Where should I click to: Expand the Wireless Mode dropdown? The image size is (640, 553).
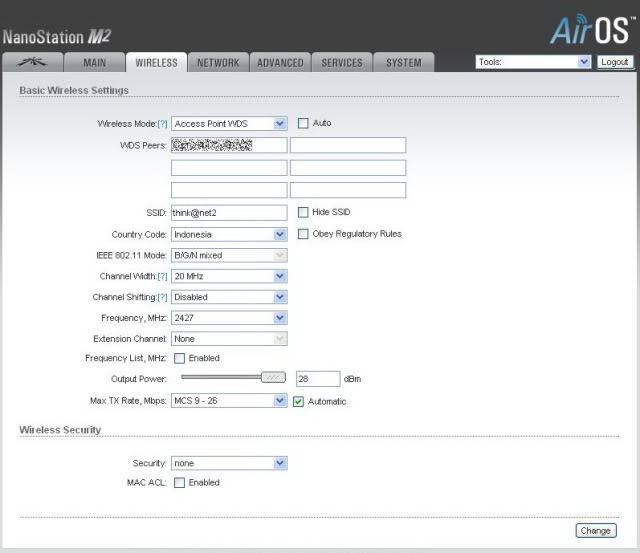point(229,124)
